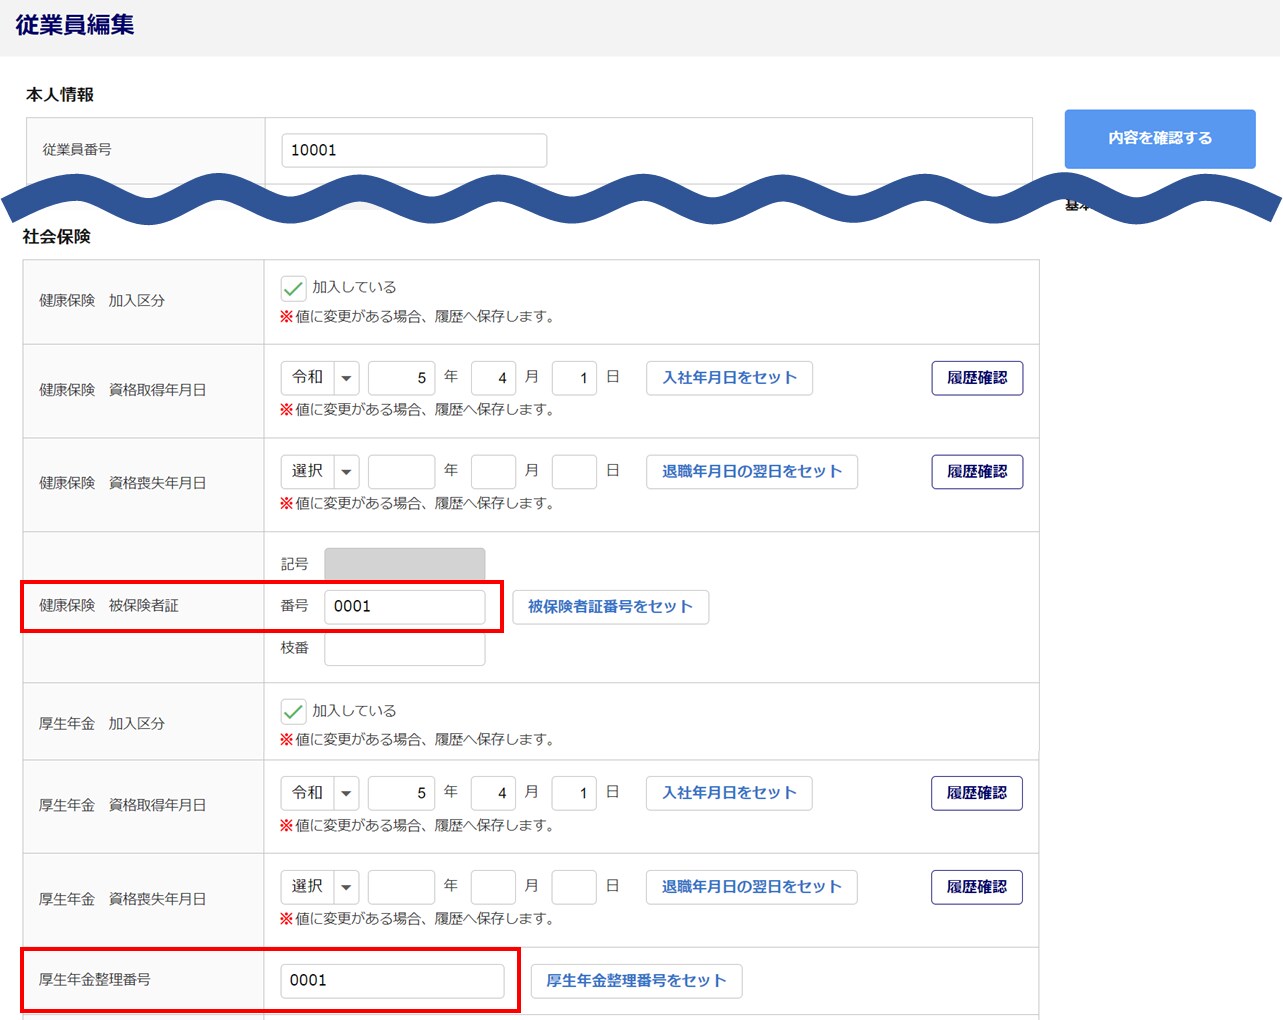Open 履歴確認 for pension acquisition date
The height and width of the screenshot is (1020, 1283).
point(976,793)
